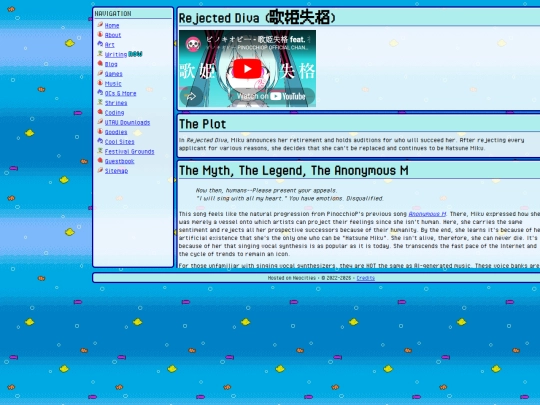Screen dimensions: 540x405
Task: Click the Rejected Diva page heading
Action: (257, 18)
